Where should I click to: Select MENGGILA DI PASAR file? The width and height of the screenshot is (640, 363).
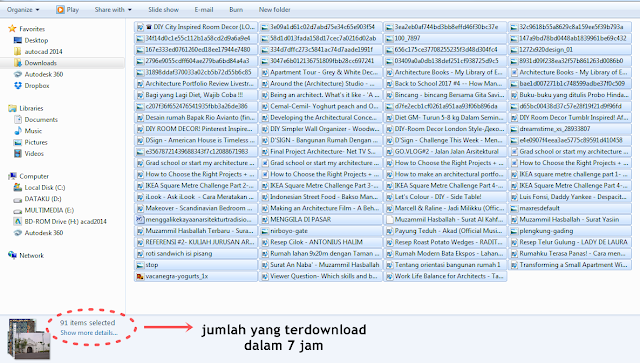(x=320, y=220)
